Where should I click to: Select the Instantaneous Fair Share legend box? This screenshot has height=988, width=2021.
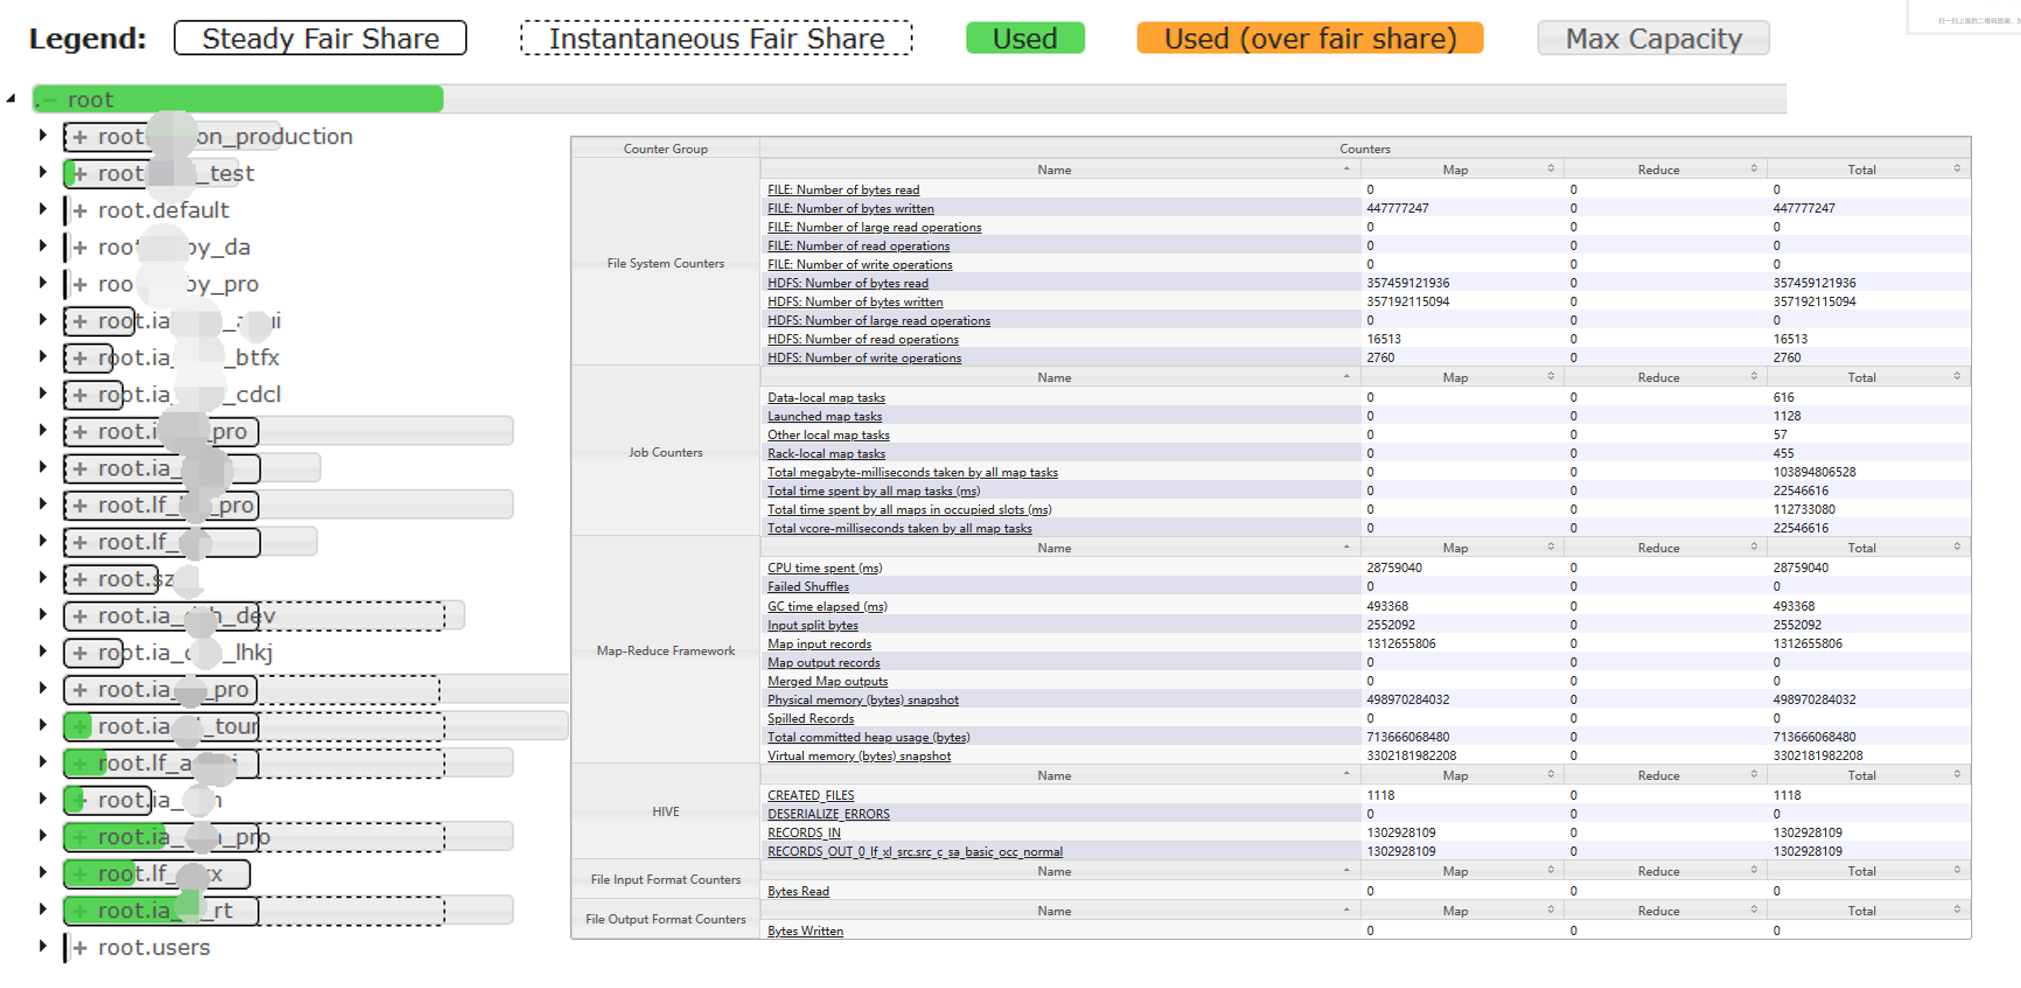point(716,38)
